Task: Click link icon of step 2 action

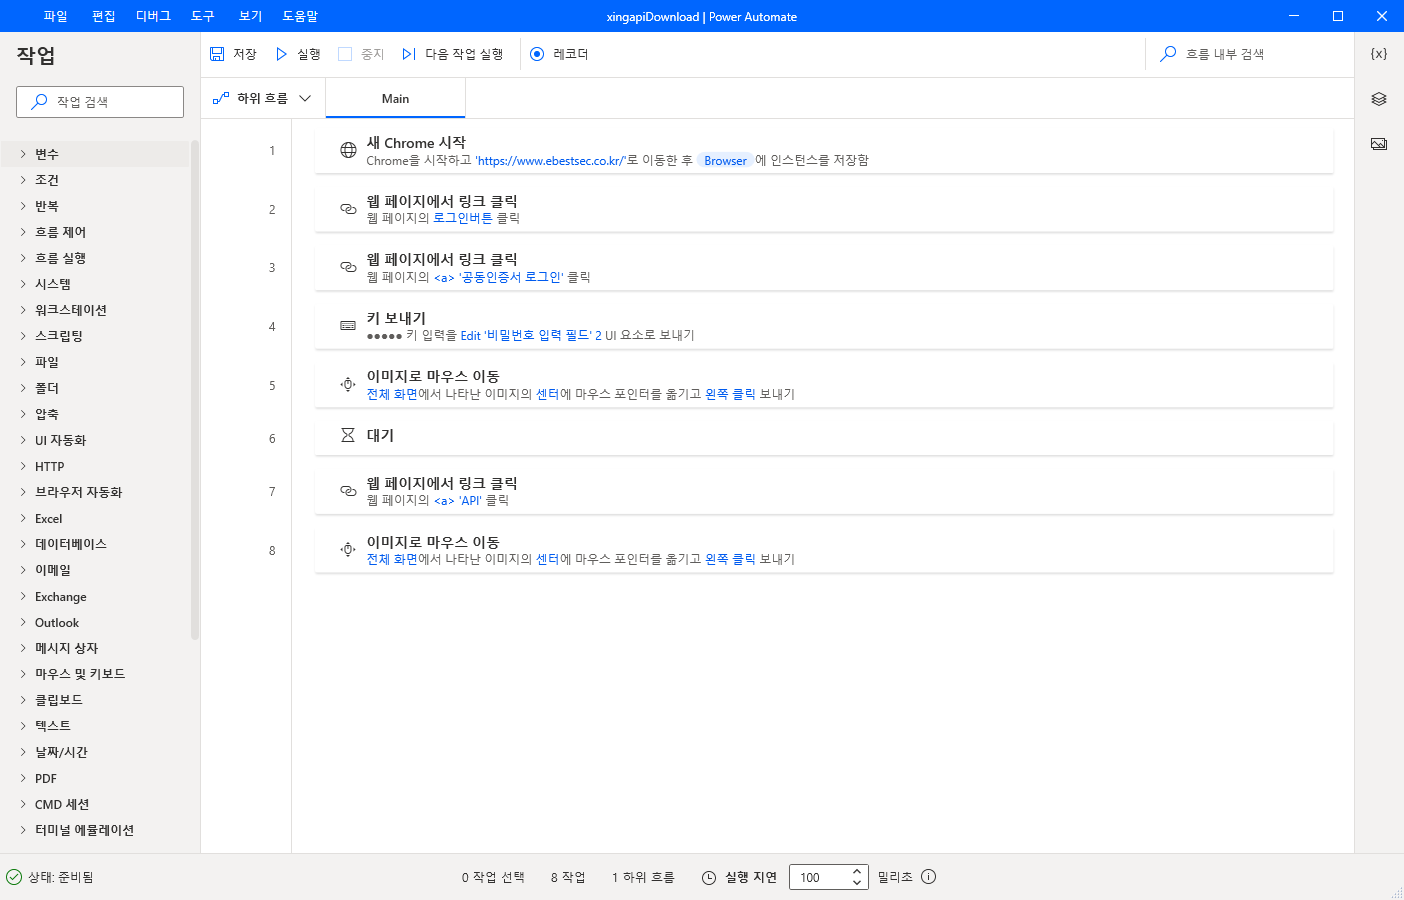Action: pyautogui.click(x=348, y=209)
